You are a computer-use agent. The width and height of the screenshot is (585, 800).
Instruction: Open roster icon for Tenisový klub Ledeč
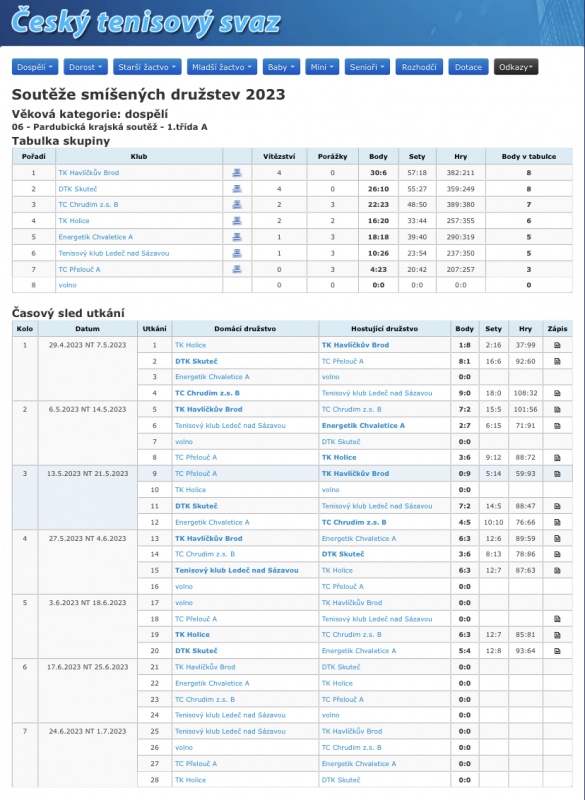tap(237, 253)
